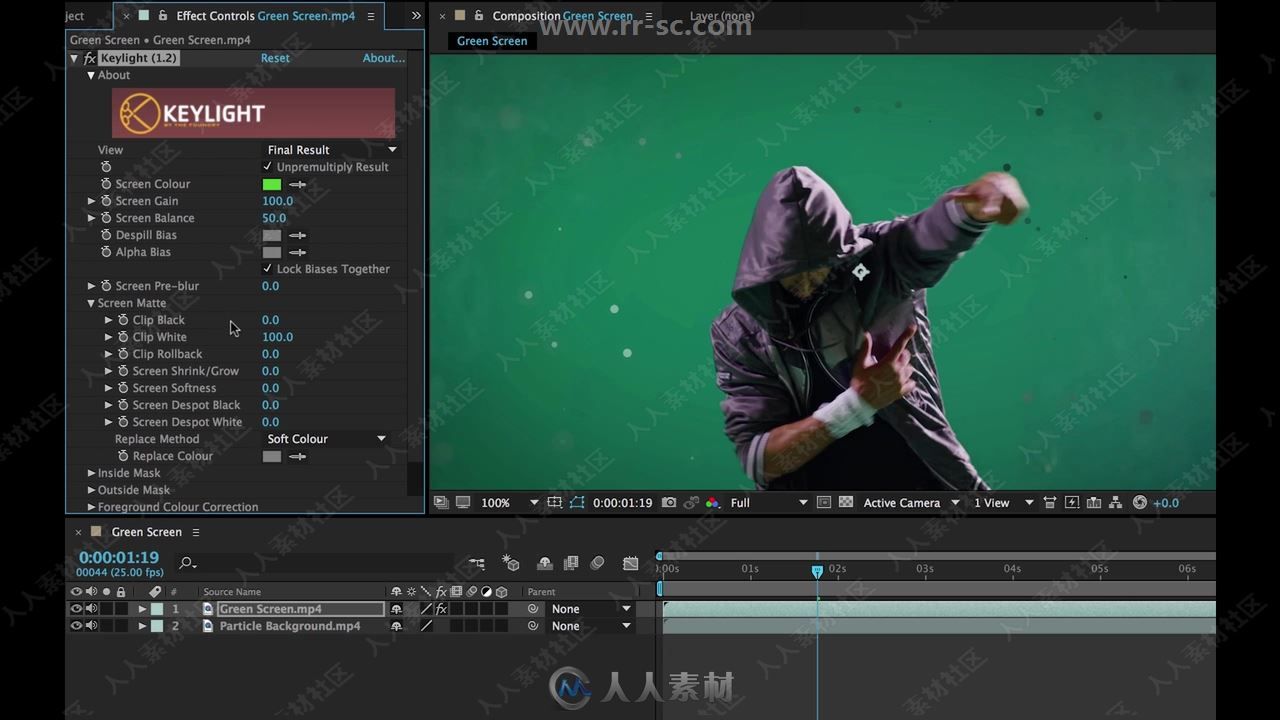This screenshot has height=720, width=1280.
Task: Enable Frame Blending icon in timeline
Action: pyautogui.click(x=571, y=564)
